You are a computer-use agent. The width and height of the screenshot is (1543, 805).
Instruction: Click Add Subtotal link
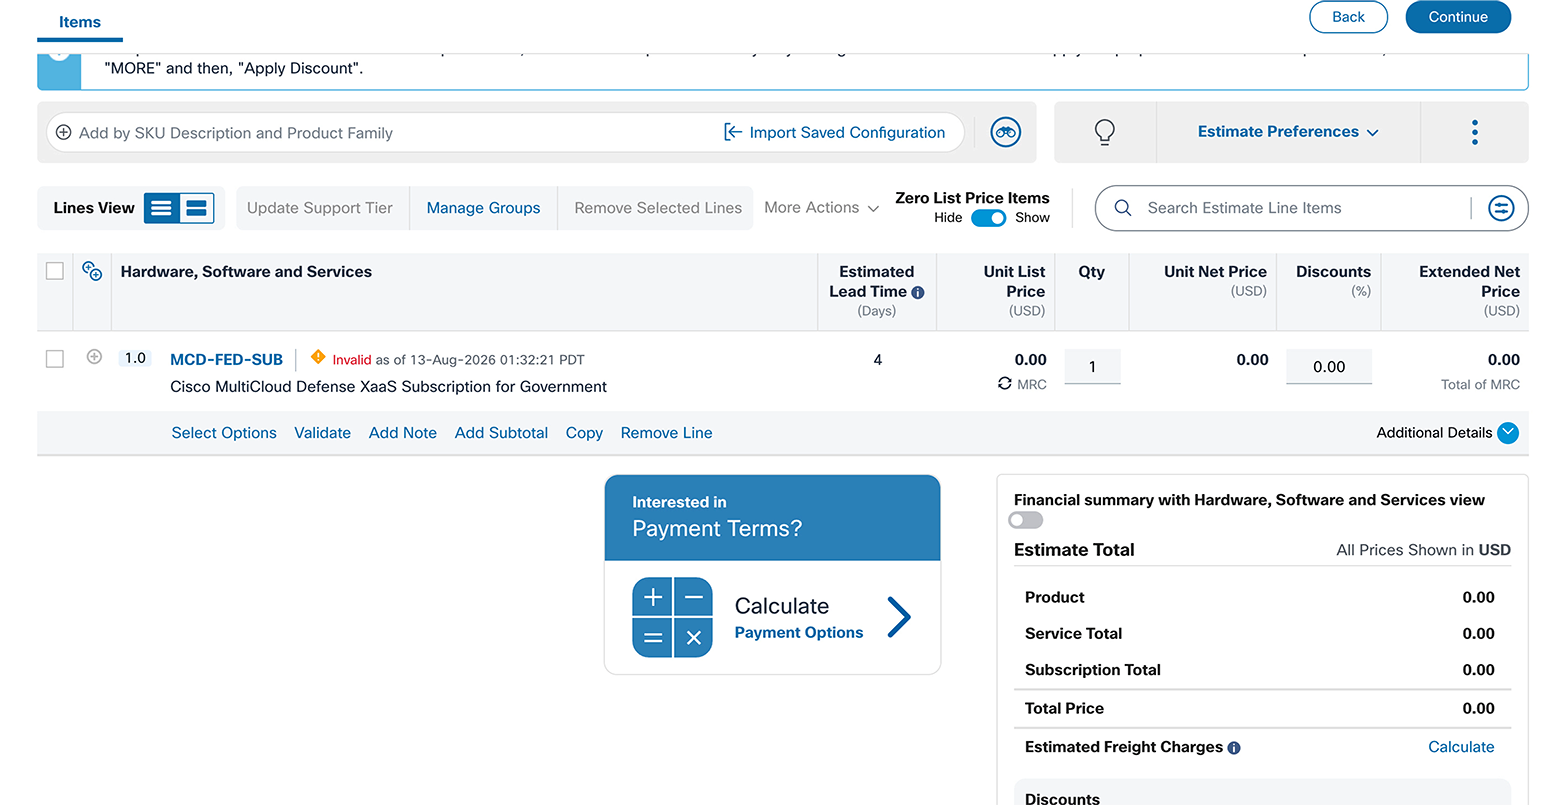click(x=501, y=433)
